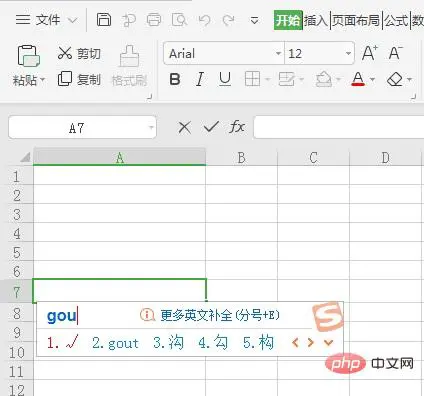Select column D header
Image resolution: width=424 pixels, height=396 pixels.
click(x=385, y=157)
